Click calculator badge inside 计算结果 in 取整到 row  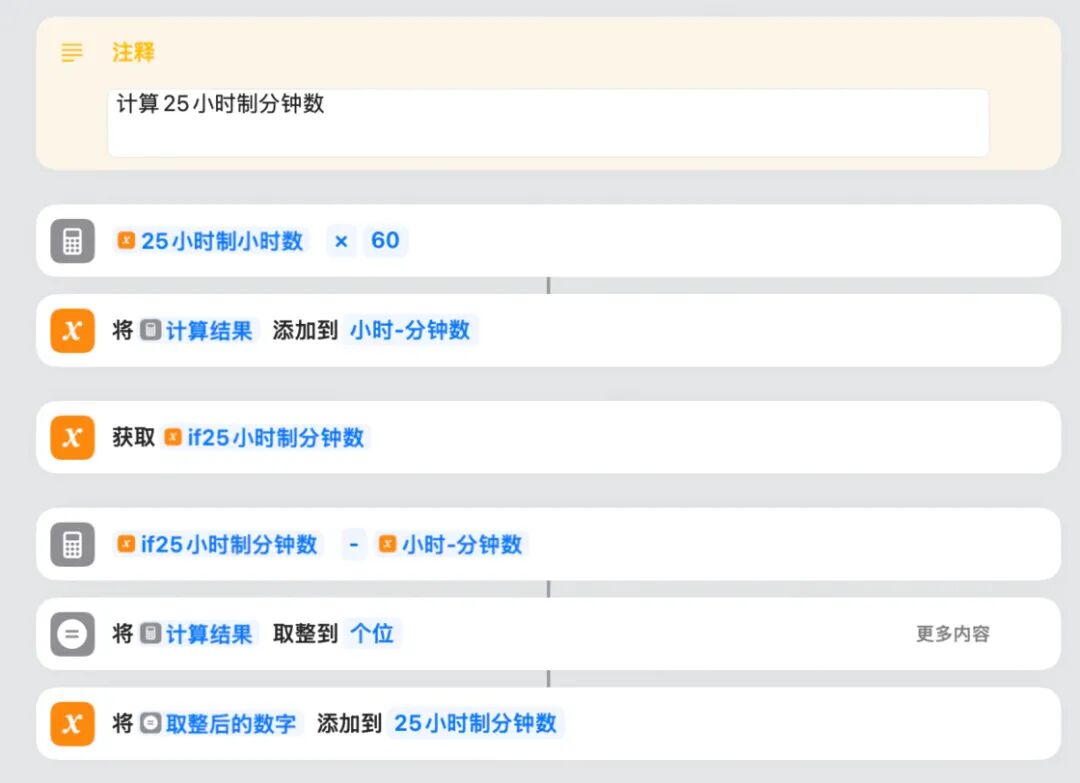[x=151, y=634]
